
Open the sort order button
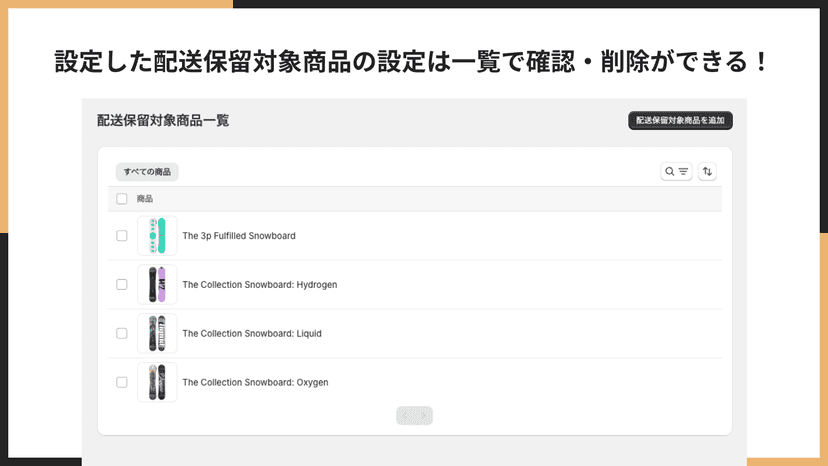(x=707, y=171)
